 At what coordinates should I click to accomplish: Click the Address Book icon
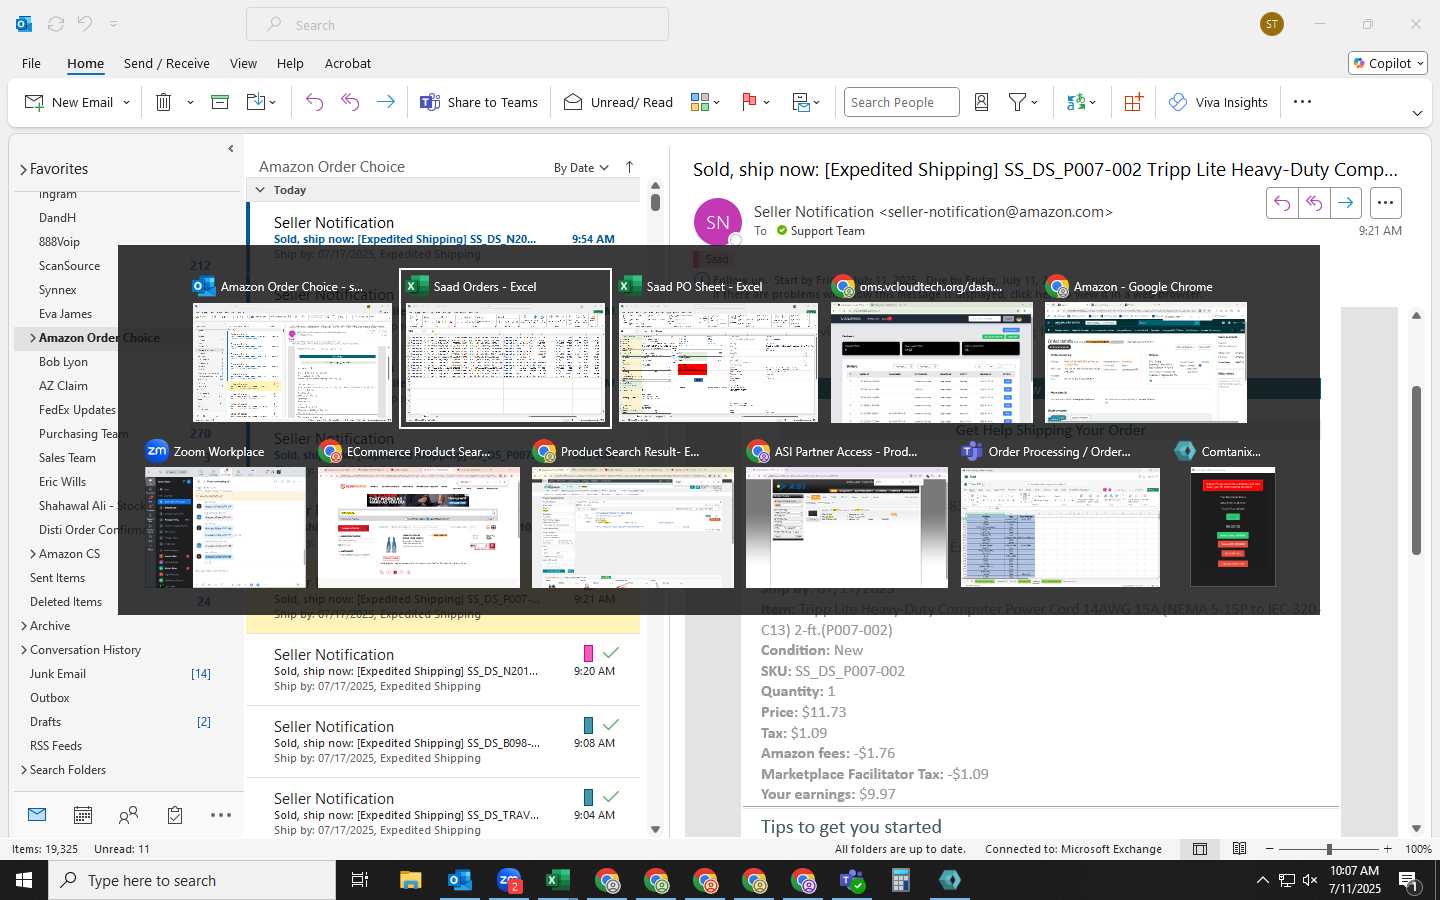click(x=982, y=102)
